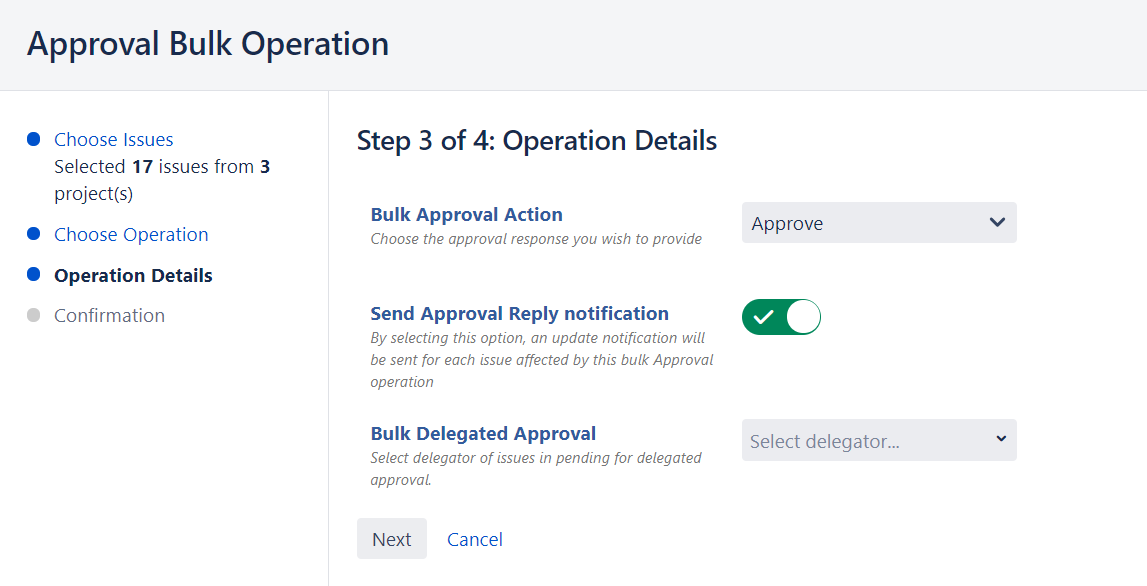Click the Cancel link
1147x586 pixels.
474,539
